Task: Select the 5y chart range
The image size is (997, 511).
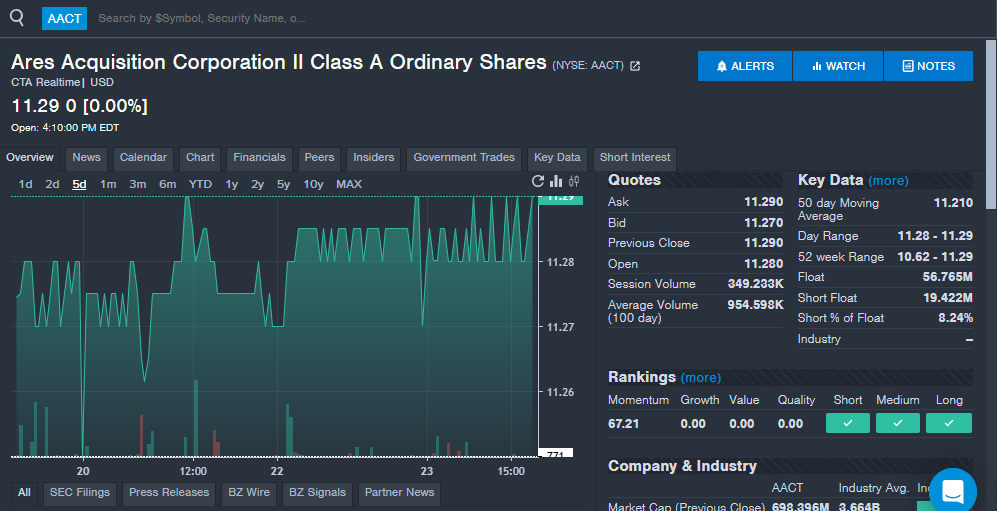Action: (x=284, y=184)
